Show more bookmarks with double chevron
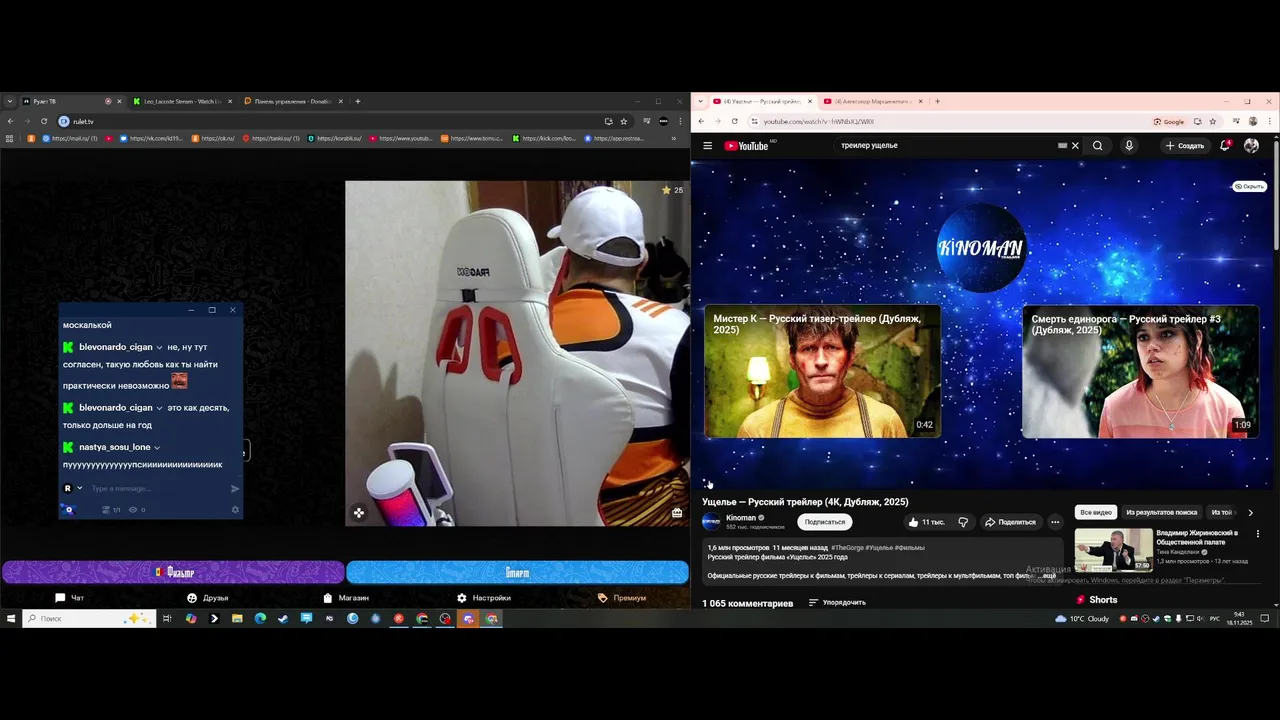Viewport: 1280px width, 720px height. [x=673, y=139]
